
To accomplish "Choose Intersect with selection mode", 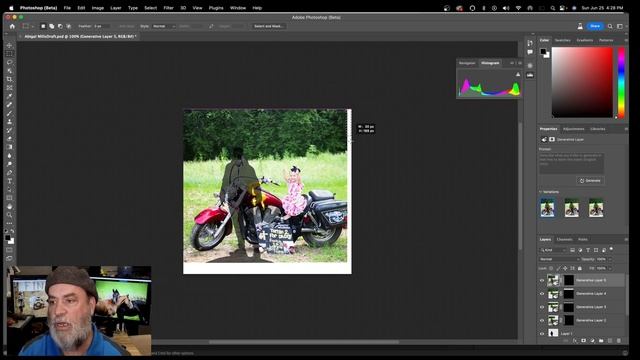I will [x=69, y=26].
